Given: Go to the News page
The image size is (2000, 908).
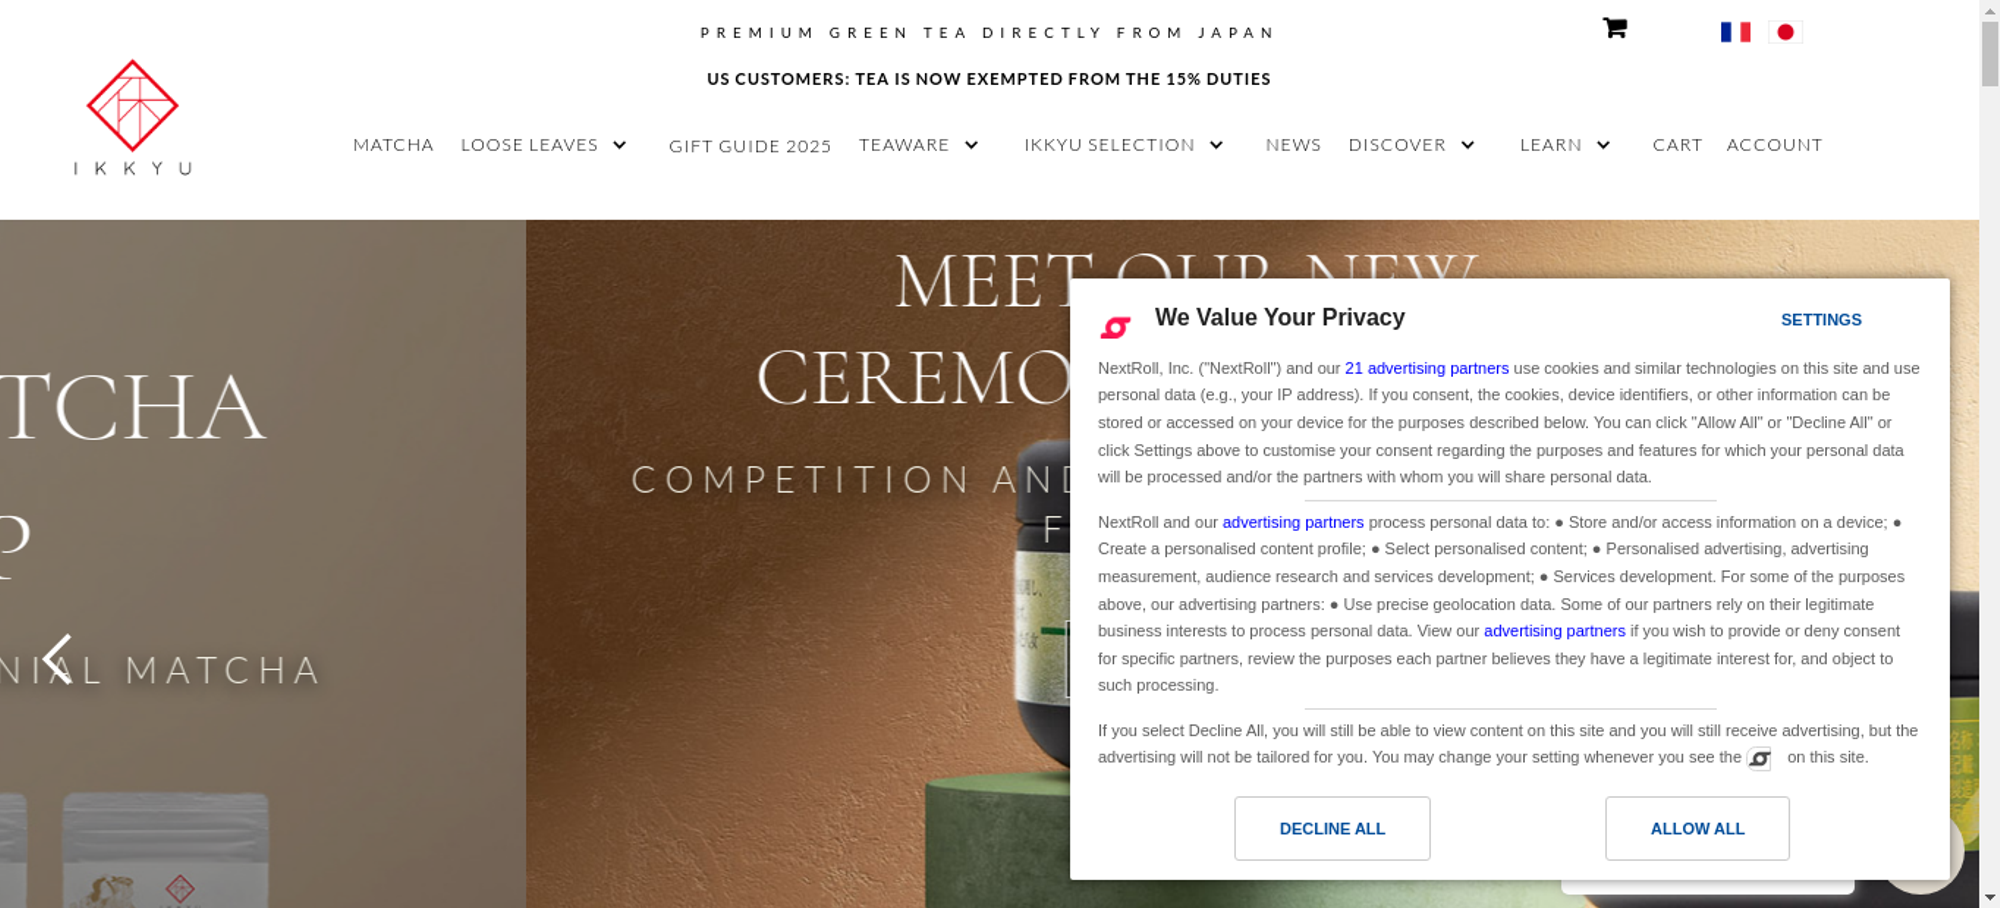Looking at the screenshot, I should click(x=1293, y=145).
